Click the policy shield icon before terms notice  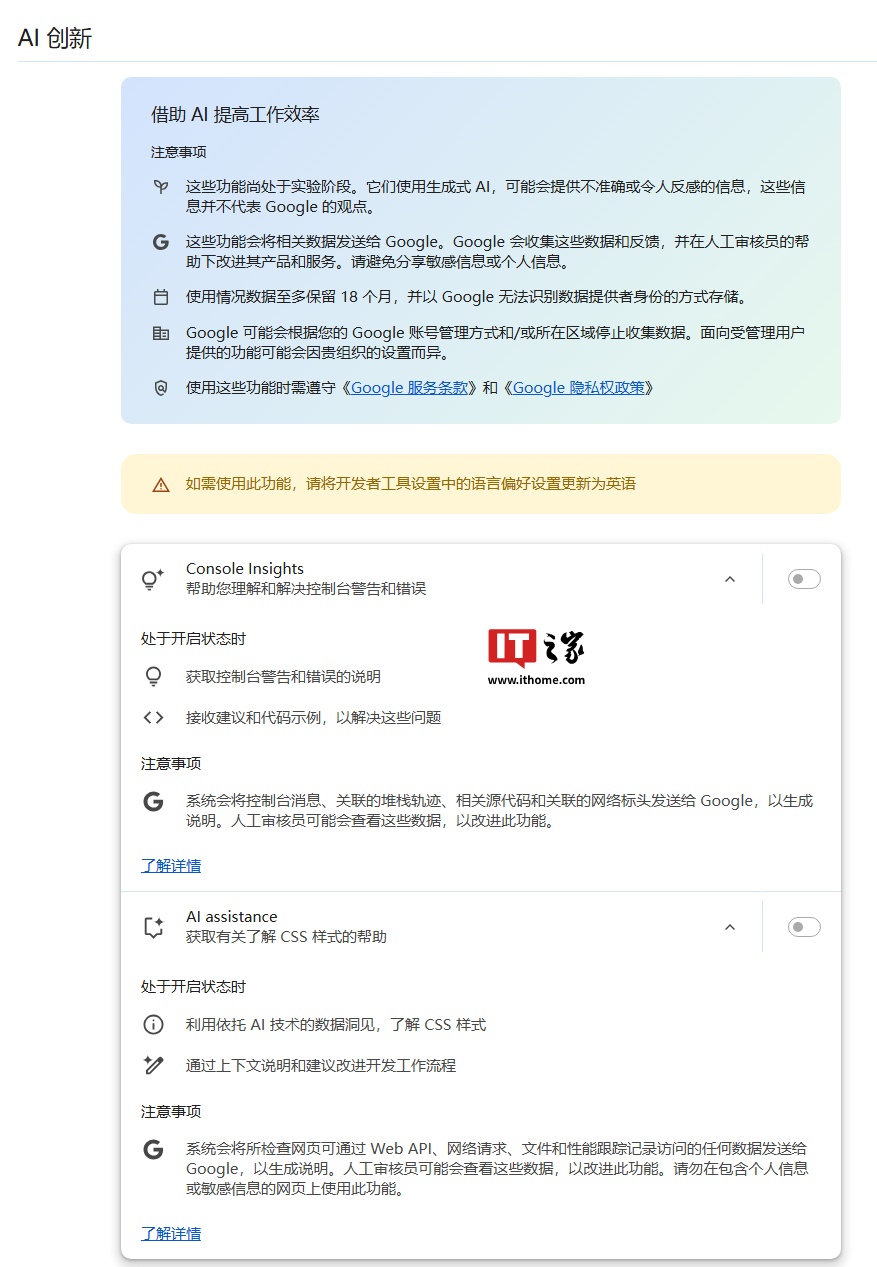click(x=161, y=388)
